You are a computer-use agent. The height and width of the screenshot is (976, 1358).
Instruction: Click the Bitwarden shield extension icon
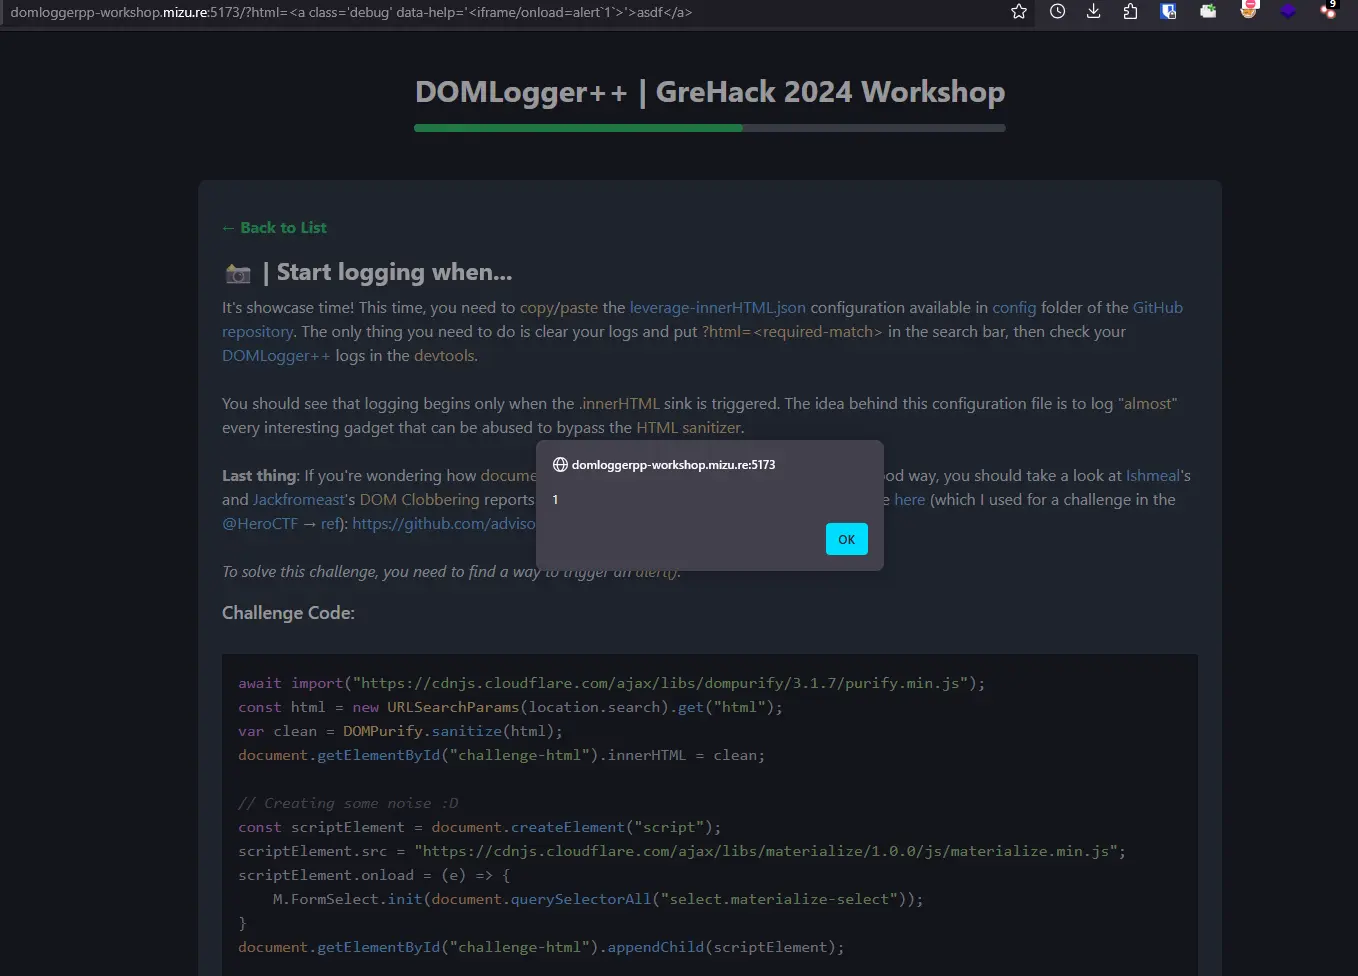[1168, 12]
